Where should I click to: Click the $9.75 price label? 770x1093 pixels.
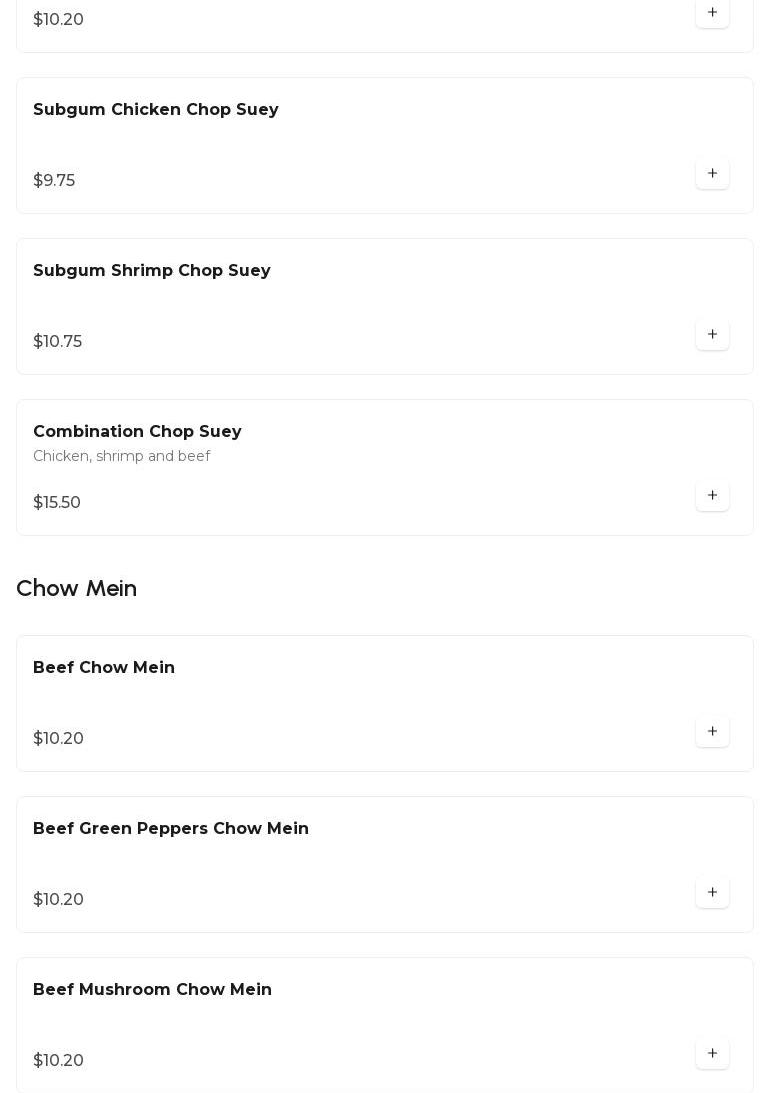[54, 181]
